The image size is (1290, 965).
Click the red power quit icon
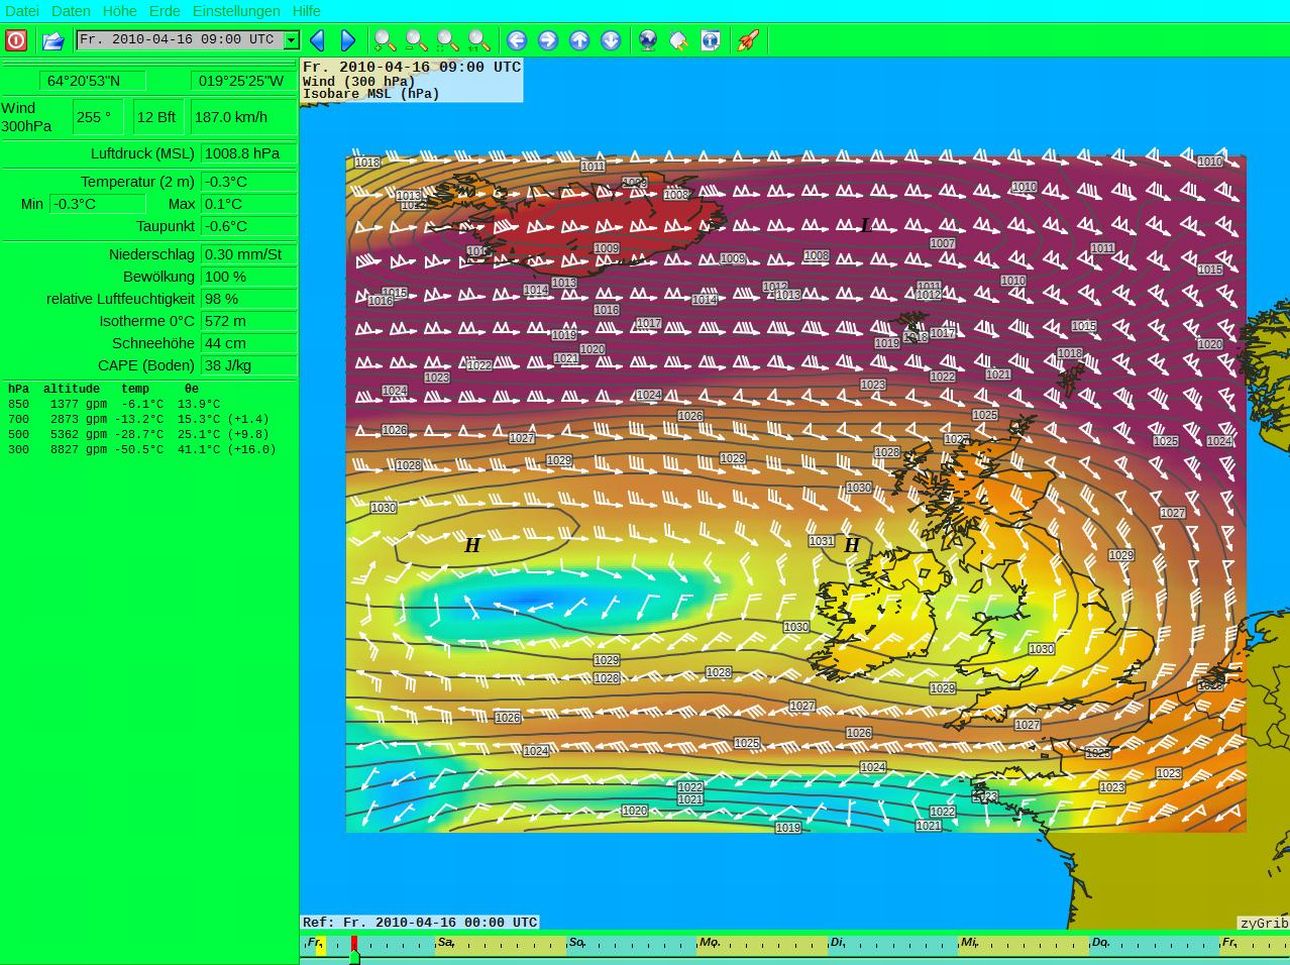(16, 40)
